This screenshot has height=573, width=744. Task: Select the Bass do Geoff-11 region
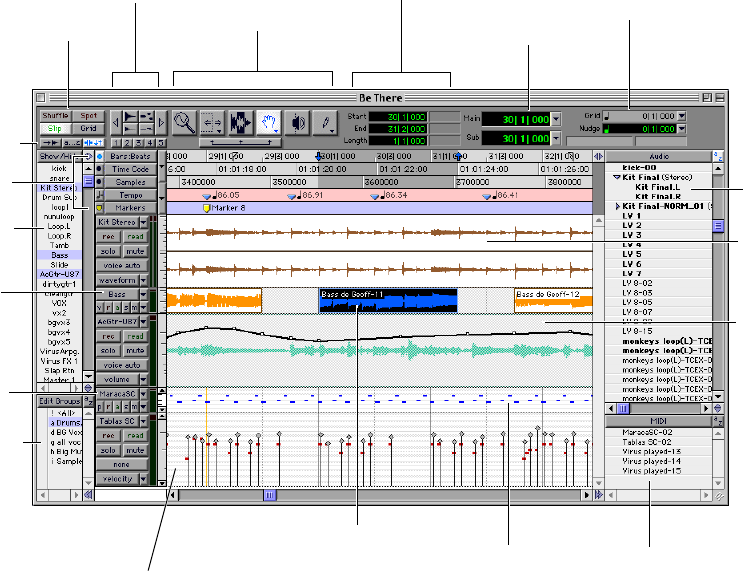click(x=388, y=300)
